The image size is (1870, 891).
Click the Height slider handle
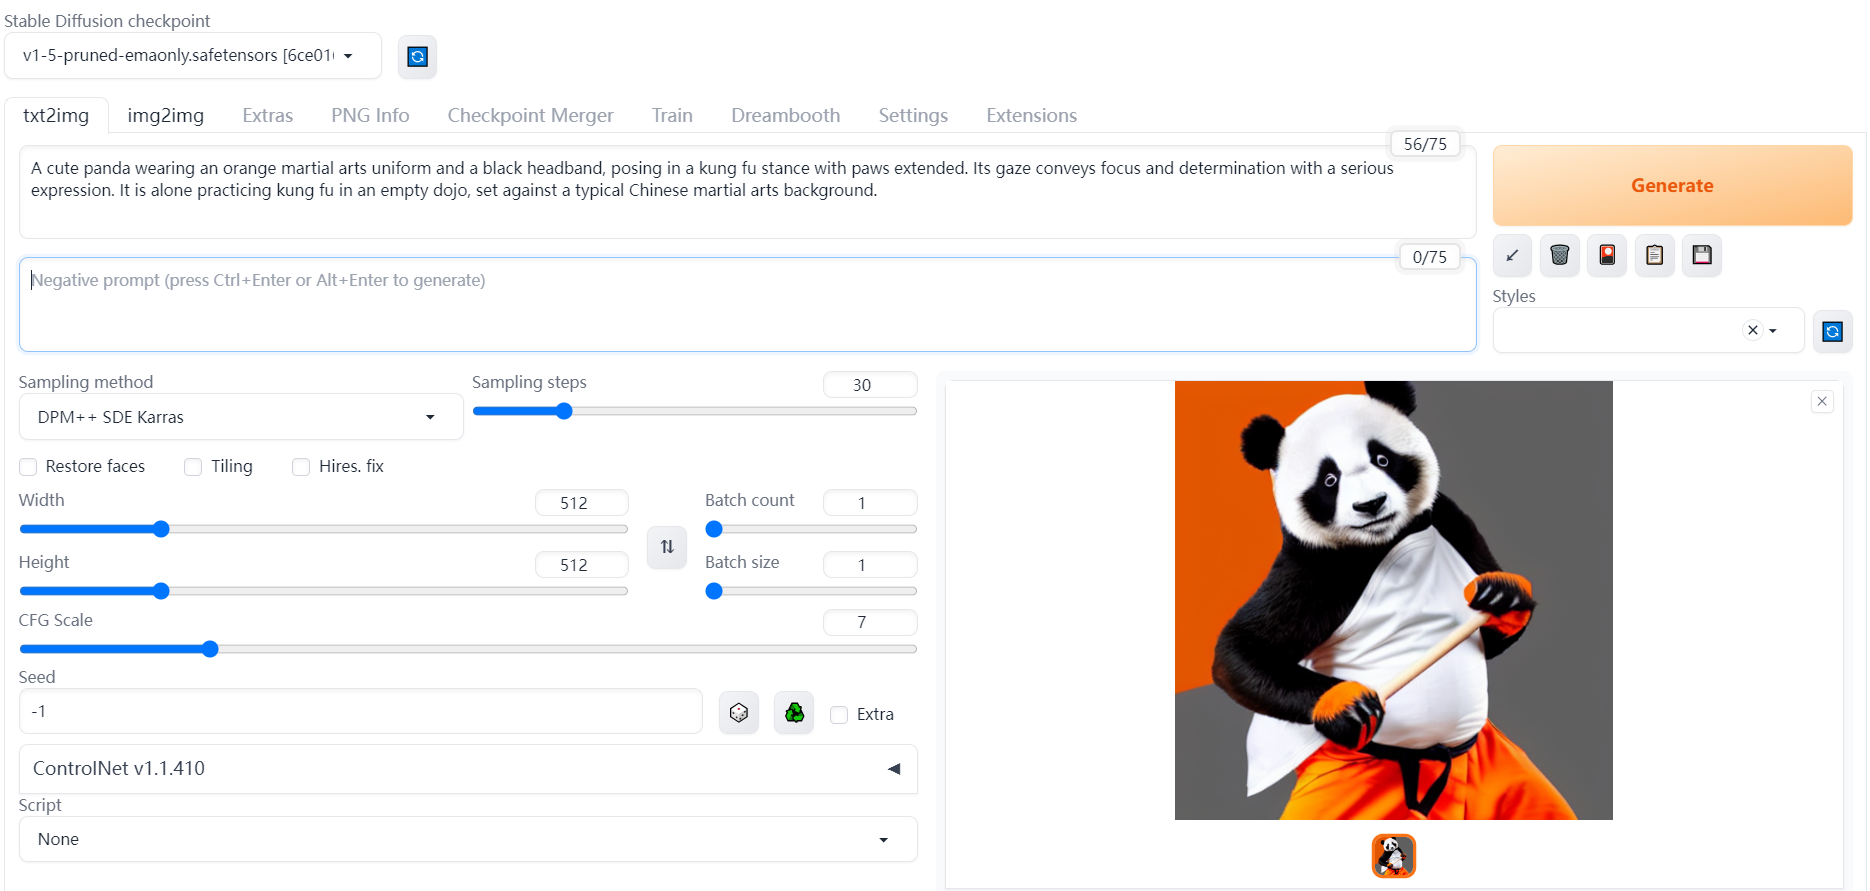pyautogui.click(x=161, y=591)
